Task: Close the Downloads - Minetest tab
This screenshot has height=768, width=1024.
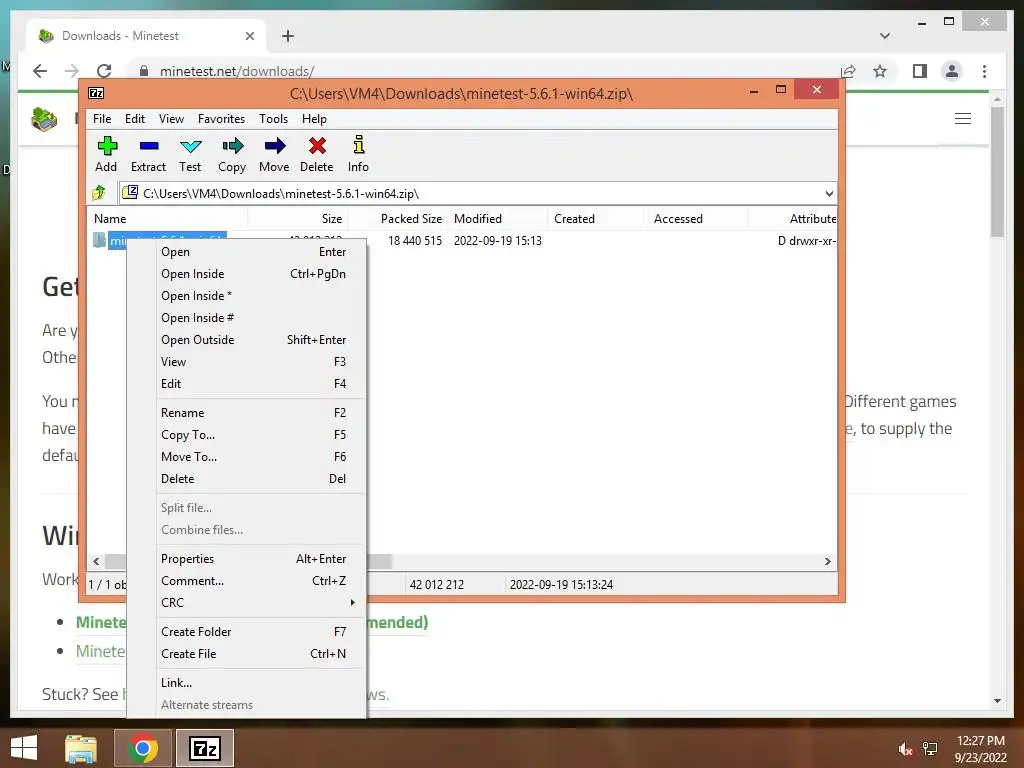Action: click(249, 36)
